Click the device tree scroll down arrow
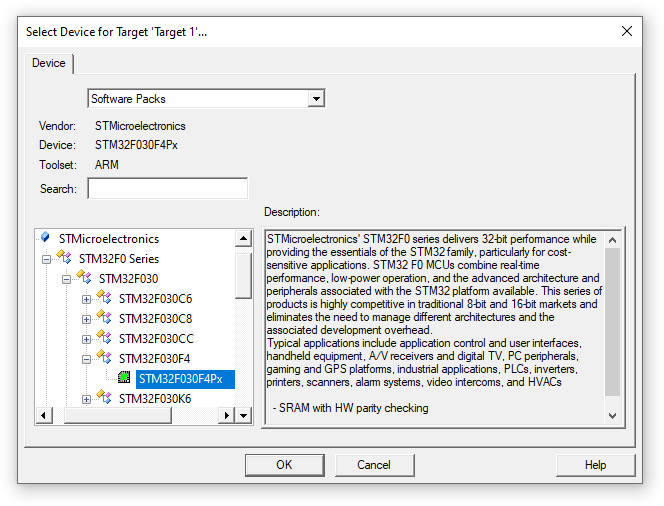The image size is (664, 506). 243,415
